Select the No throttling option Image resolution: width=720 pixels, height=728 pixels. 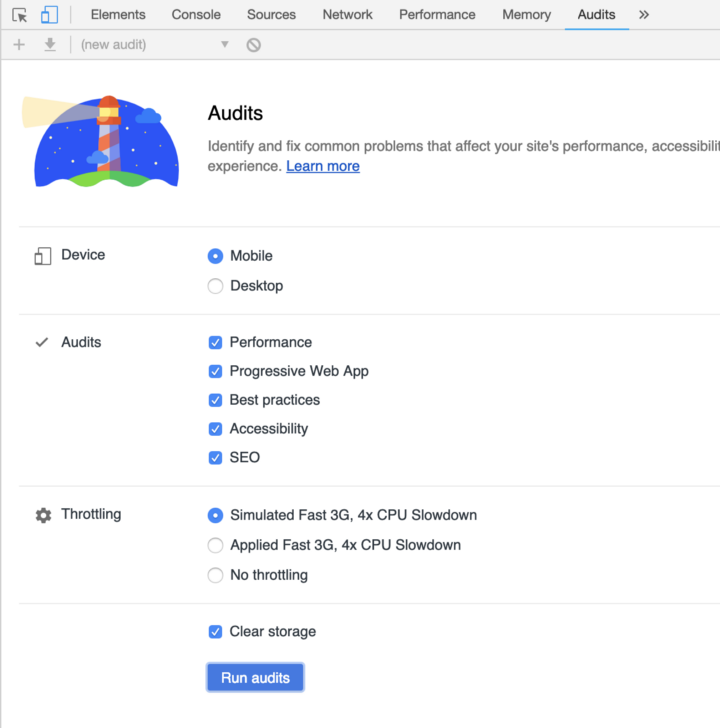(215, 575)
